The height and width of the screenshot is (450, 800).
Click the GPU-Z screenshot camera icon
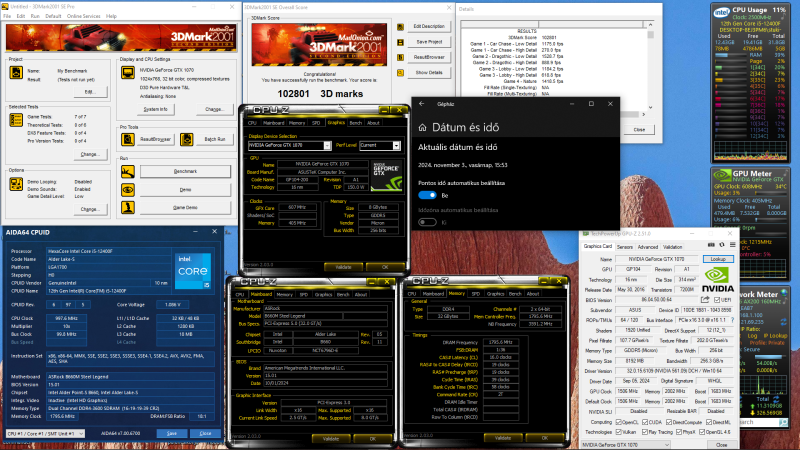(711, 245)
